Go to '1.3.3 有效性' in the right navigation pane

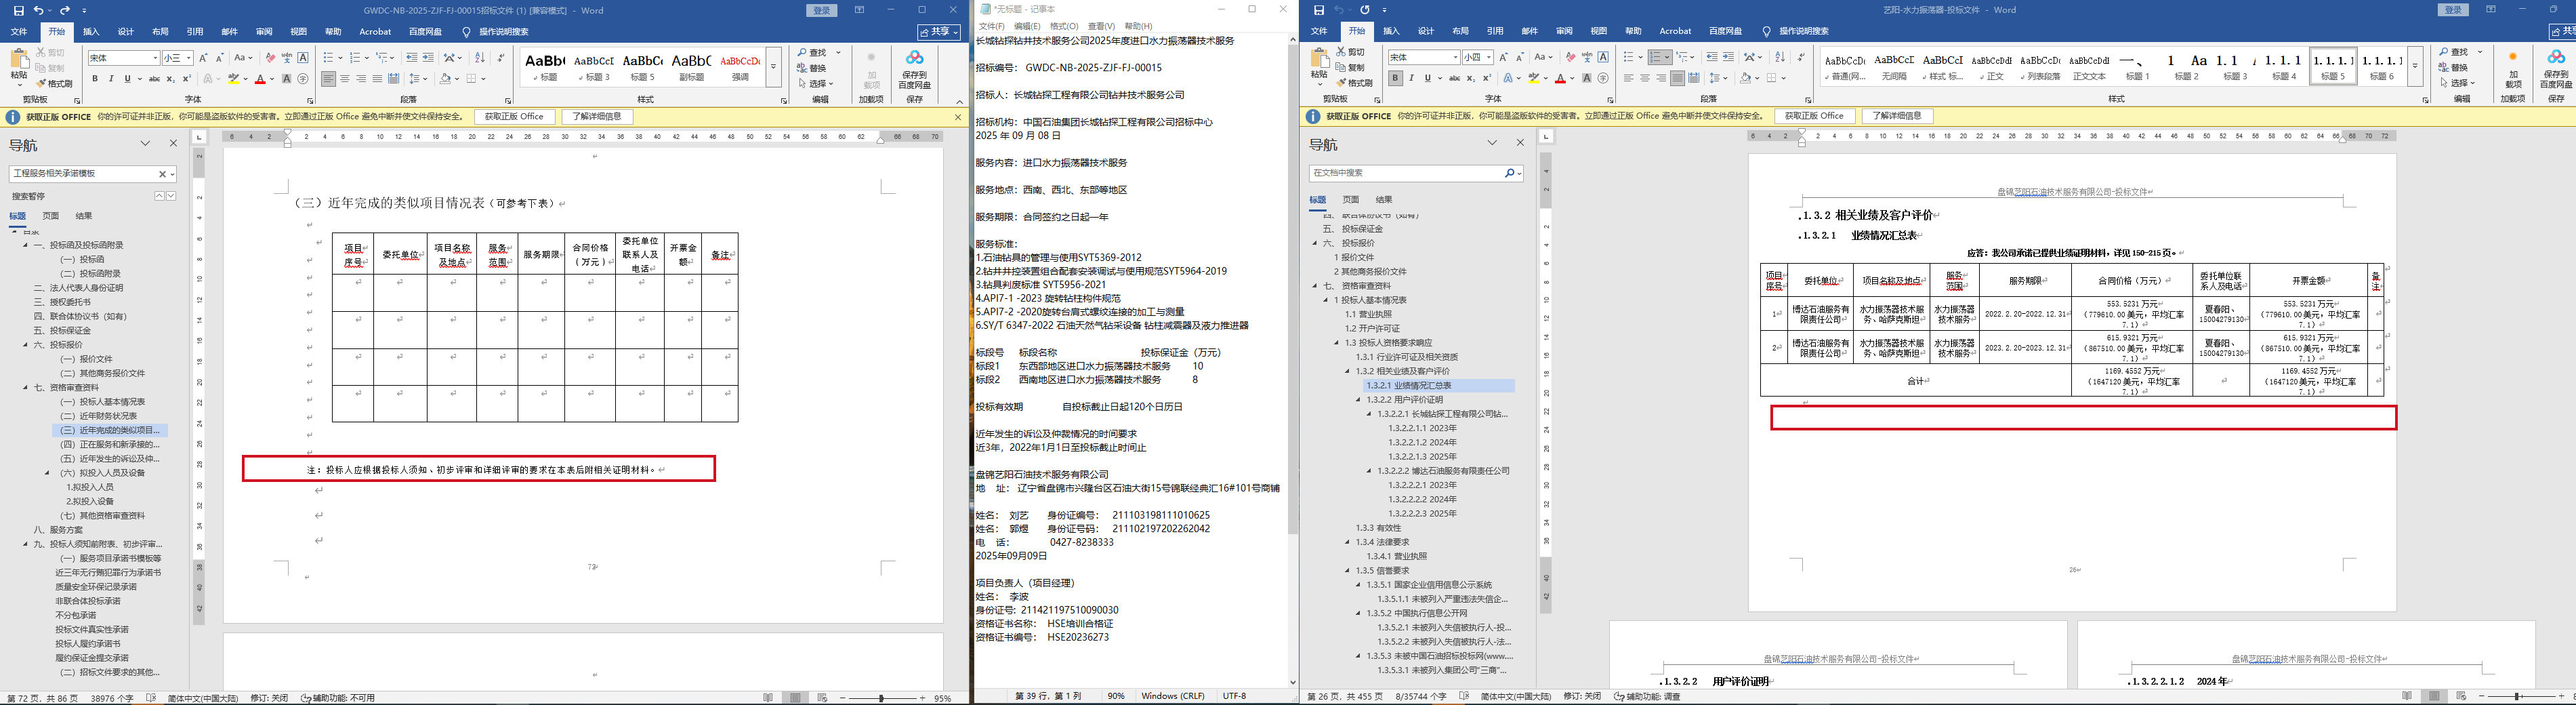pyautogui.click(x=1378, y=528)
